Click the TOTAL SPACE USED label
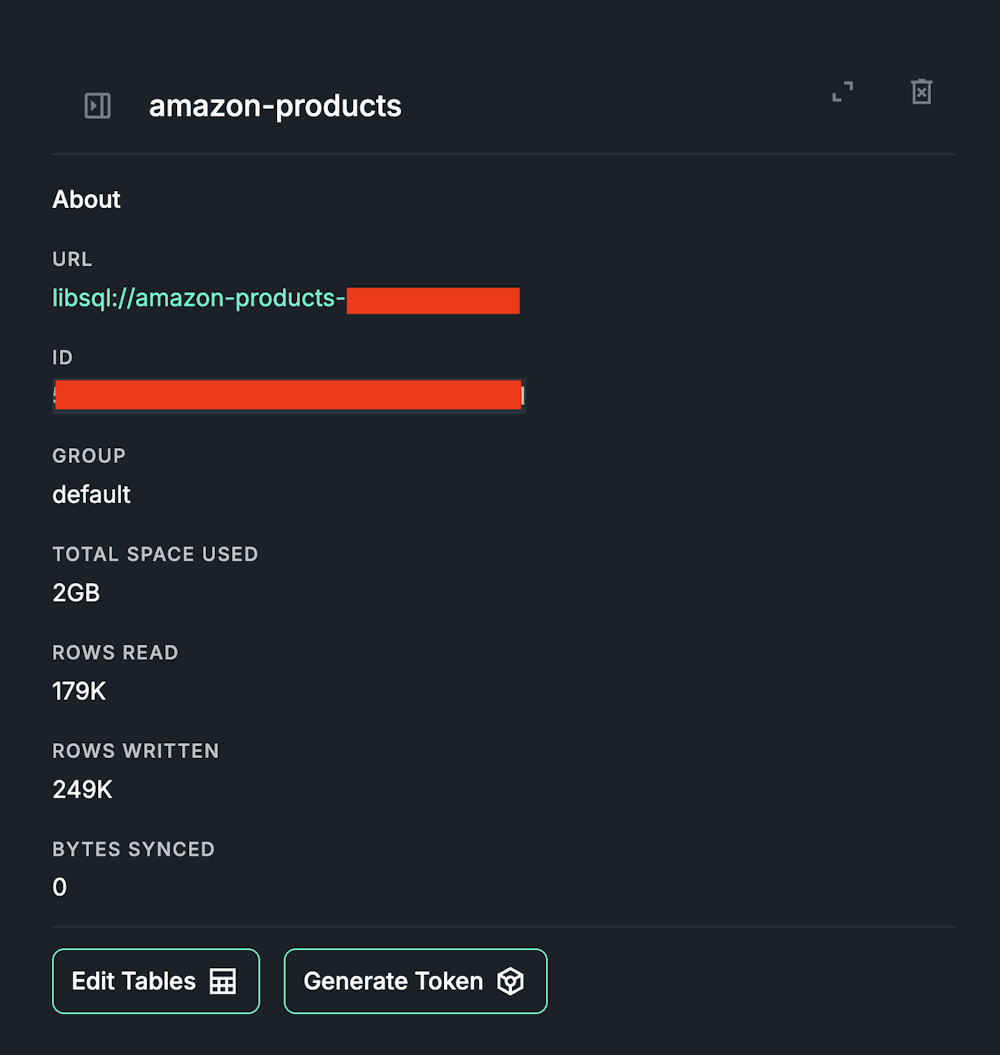Screen dimensions: 1000x1055 155,553
